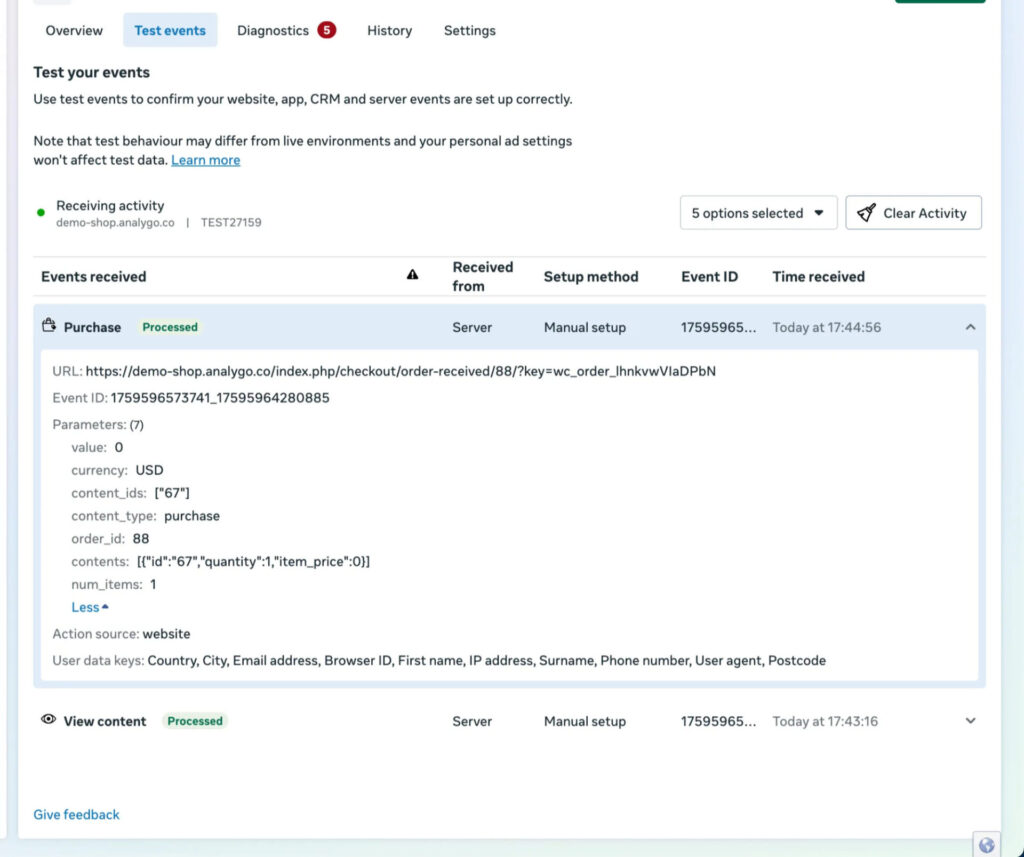Image resolution: width=1024 pixels, height=857 pixels.
Task: Open the Settings tab
Action: [x=469, y=31]
